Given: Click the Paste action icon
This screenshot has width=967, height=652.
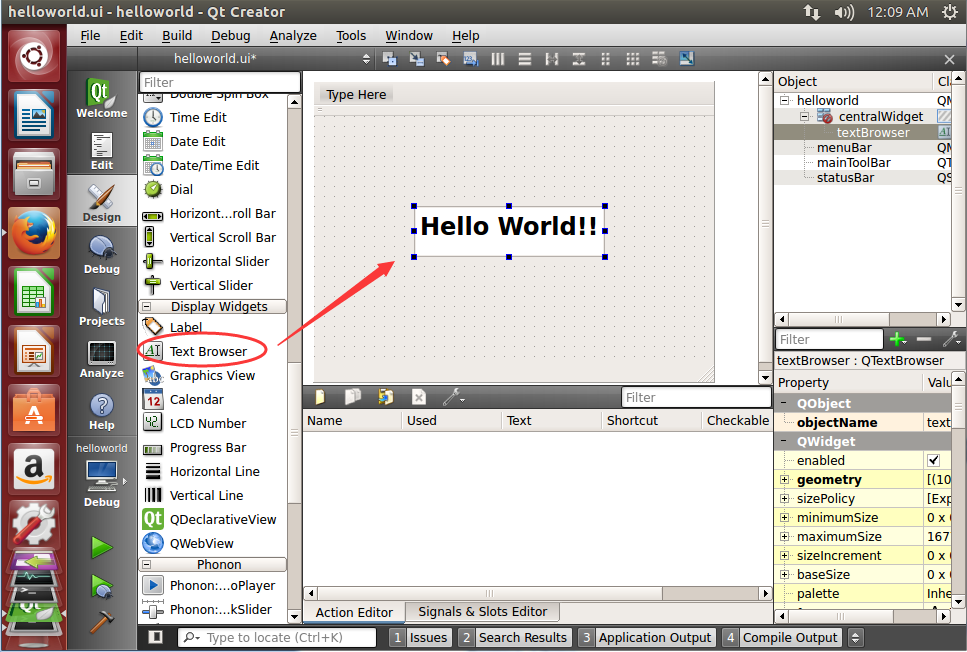Looking at the screenshot, I should 386,397.
